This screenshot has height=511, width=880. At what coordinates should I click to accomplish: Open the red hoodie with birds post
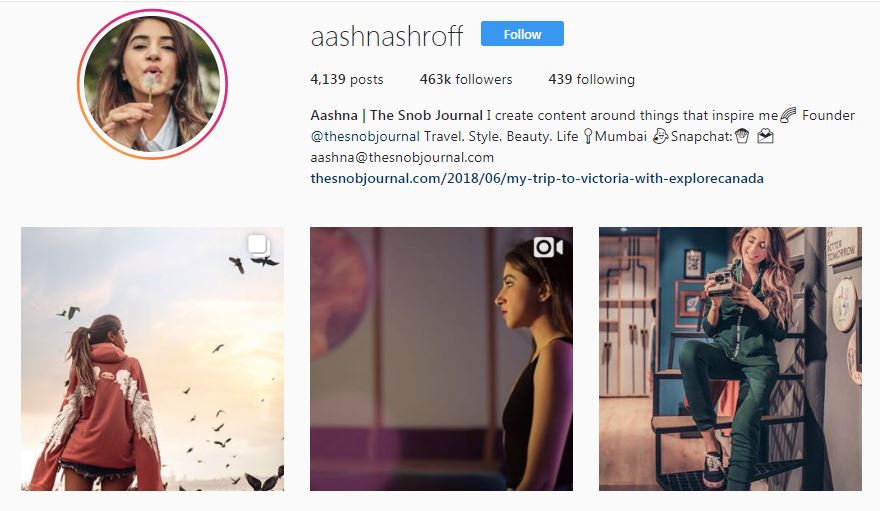point(153,359)
